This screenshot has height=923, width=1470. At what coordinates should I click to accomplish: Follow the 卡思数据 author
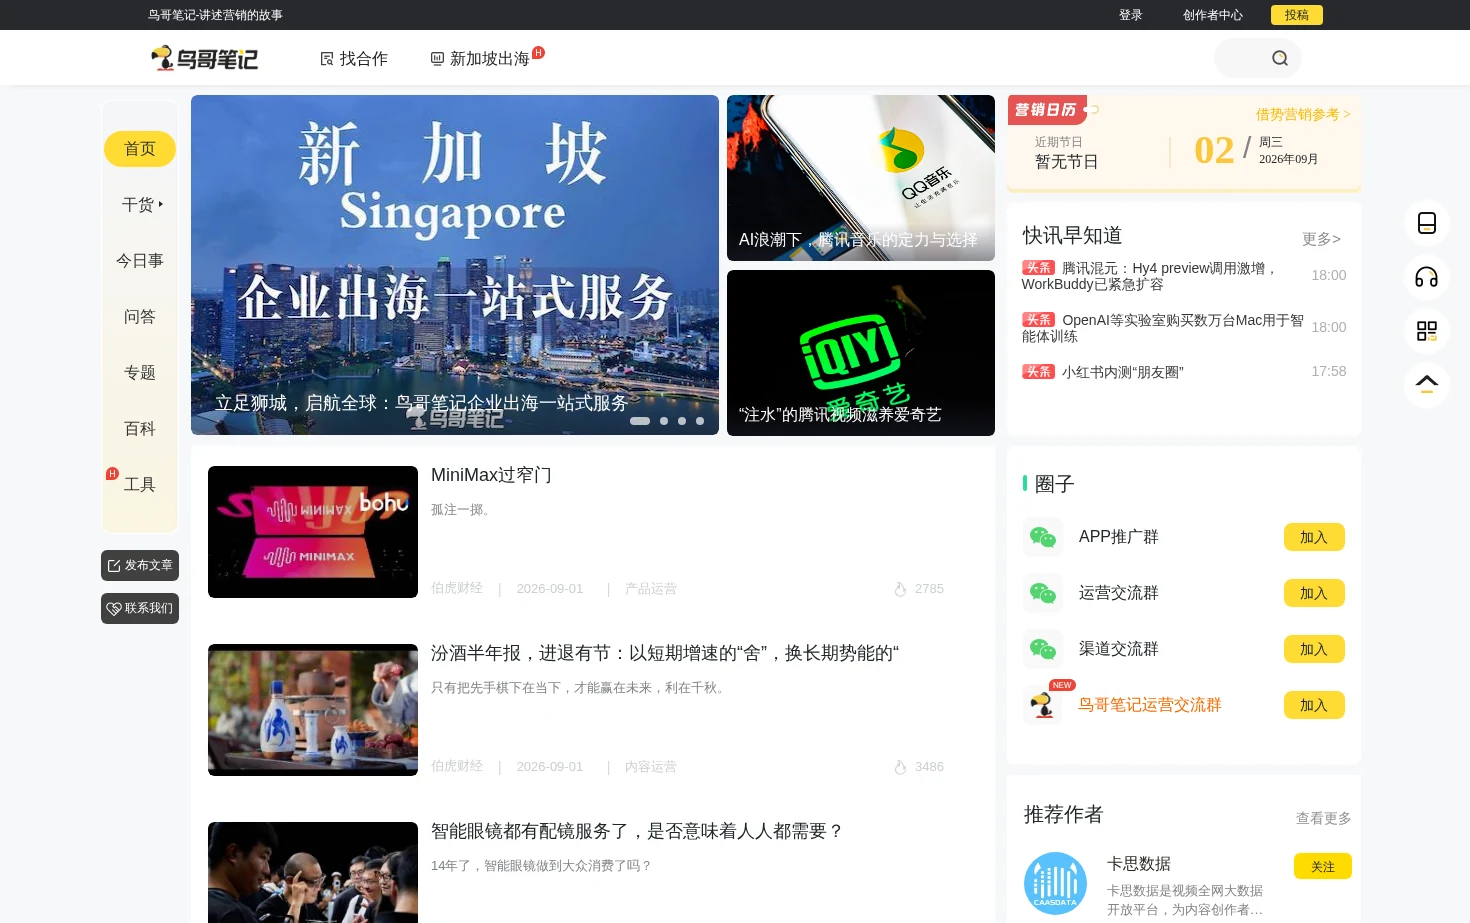pos(1323,866)
